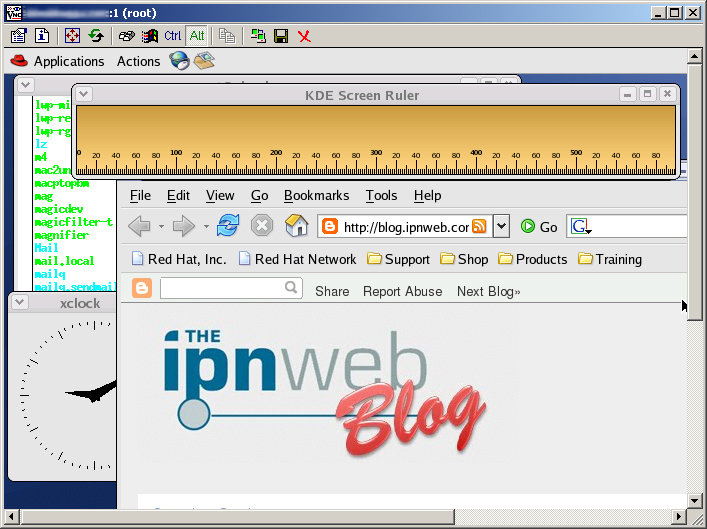Click the VNC save connection floppy icon
The height and width of the screenshot is (529, 707).
[x=281, y=36]
